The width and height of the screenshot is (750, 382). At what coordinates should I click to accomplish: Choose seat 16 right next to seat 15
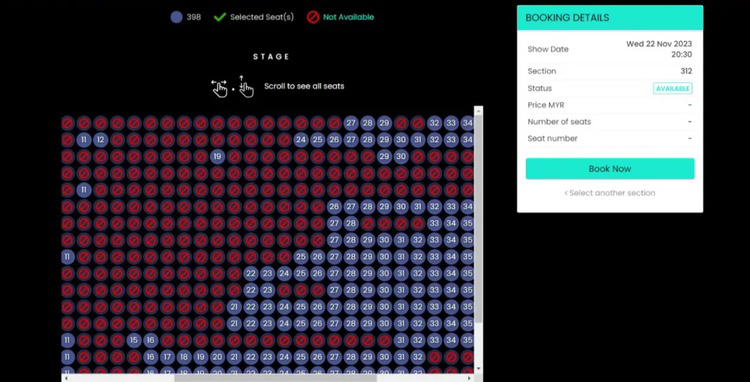pyautogui.click(x=151, y=340)
